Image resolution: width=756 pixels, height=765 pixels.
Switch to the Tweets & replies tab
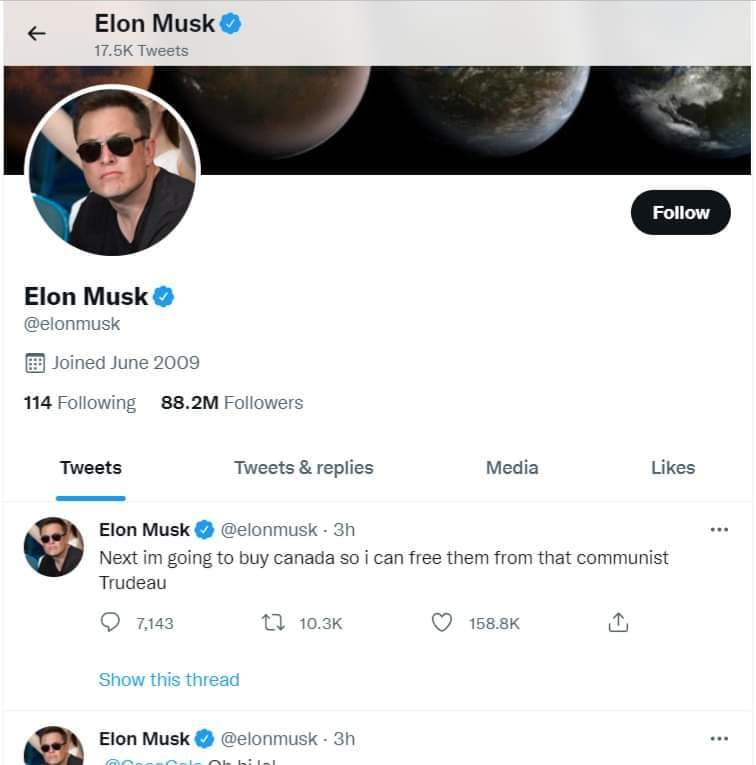tap(303, 467)
